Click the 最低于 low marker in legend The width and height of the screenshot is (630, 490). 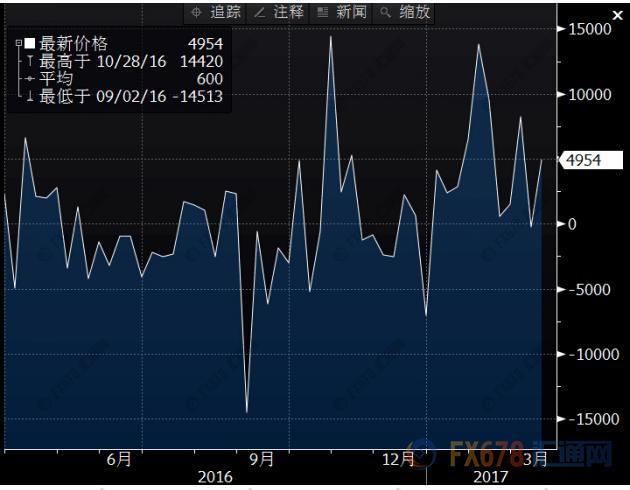click(x=29, y=96)
